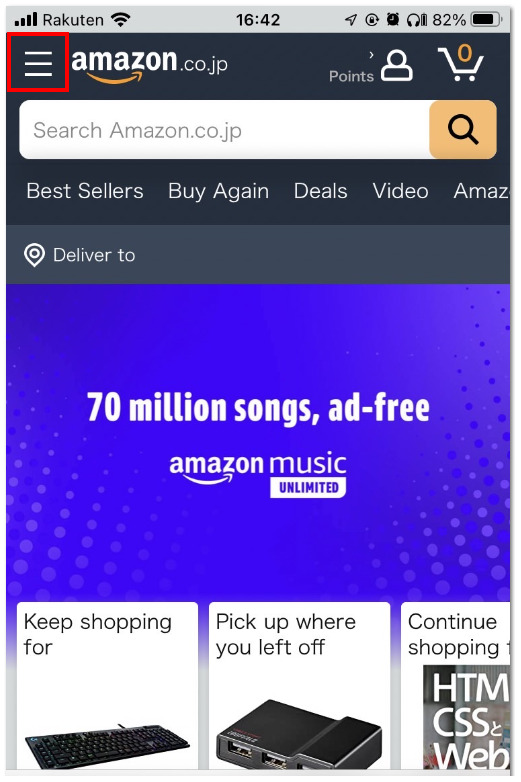Switch to the Video tab
This screenshot has width=521, height=782.
(x=400, y=191)
